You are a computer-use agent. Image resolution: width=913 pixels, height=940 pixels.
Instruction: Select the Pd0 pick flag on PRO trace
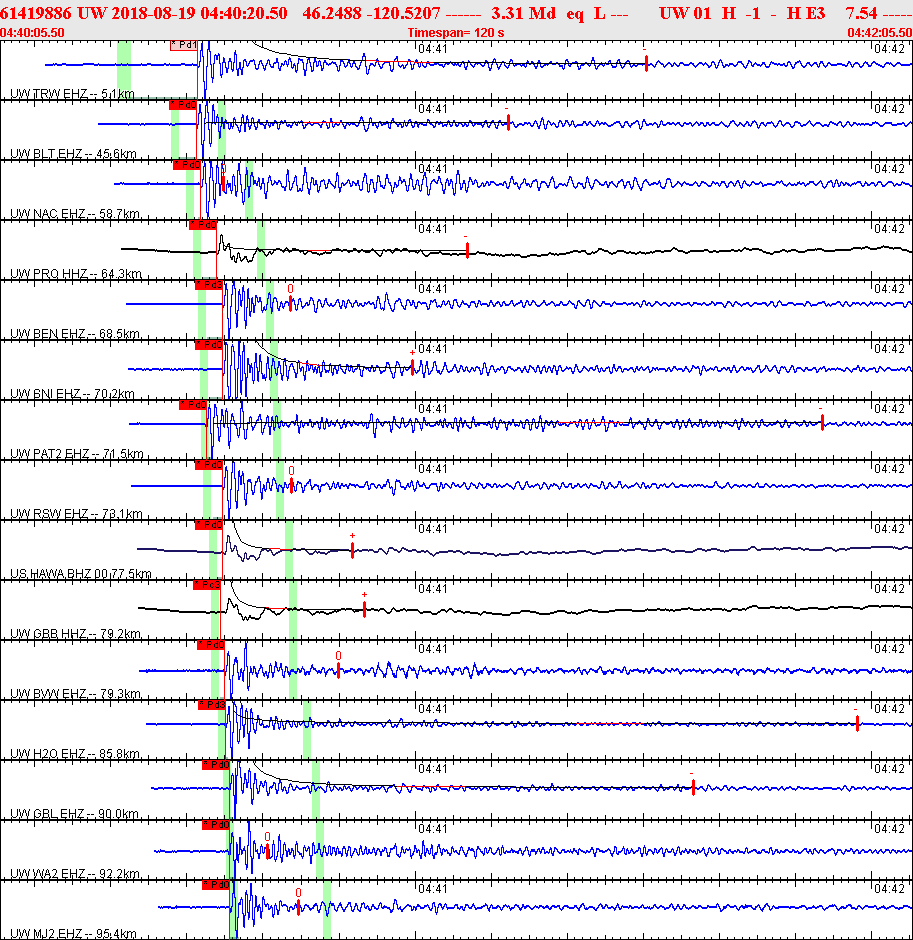[203, 225]
